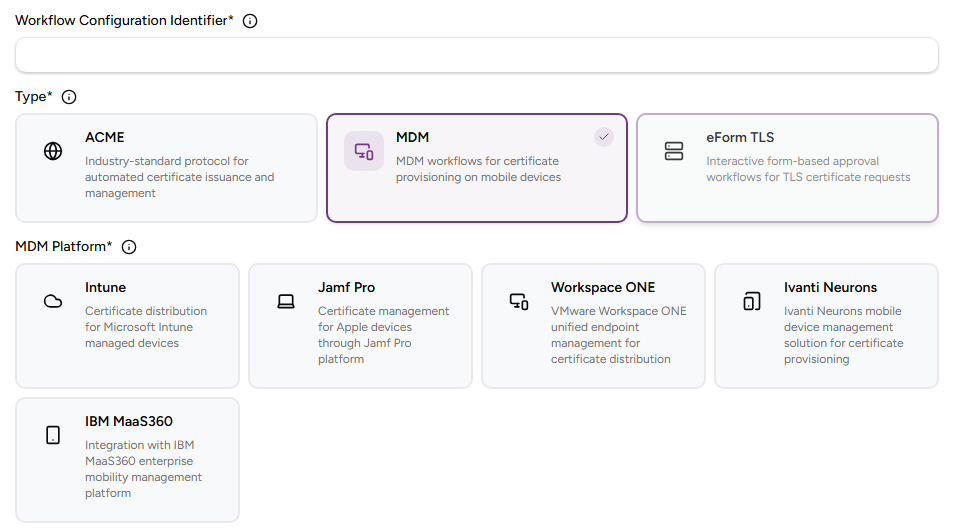
Task: Click the Intune cloud icon
Action: 53,301
